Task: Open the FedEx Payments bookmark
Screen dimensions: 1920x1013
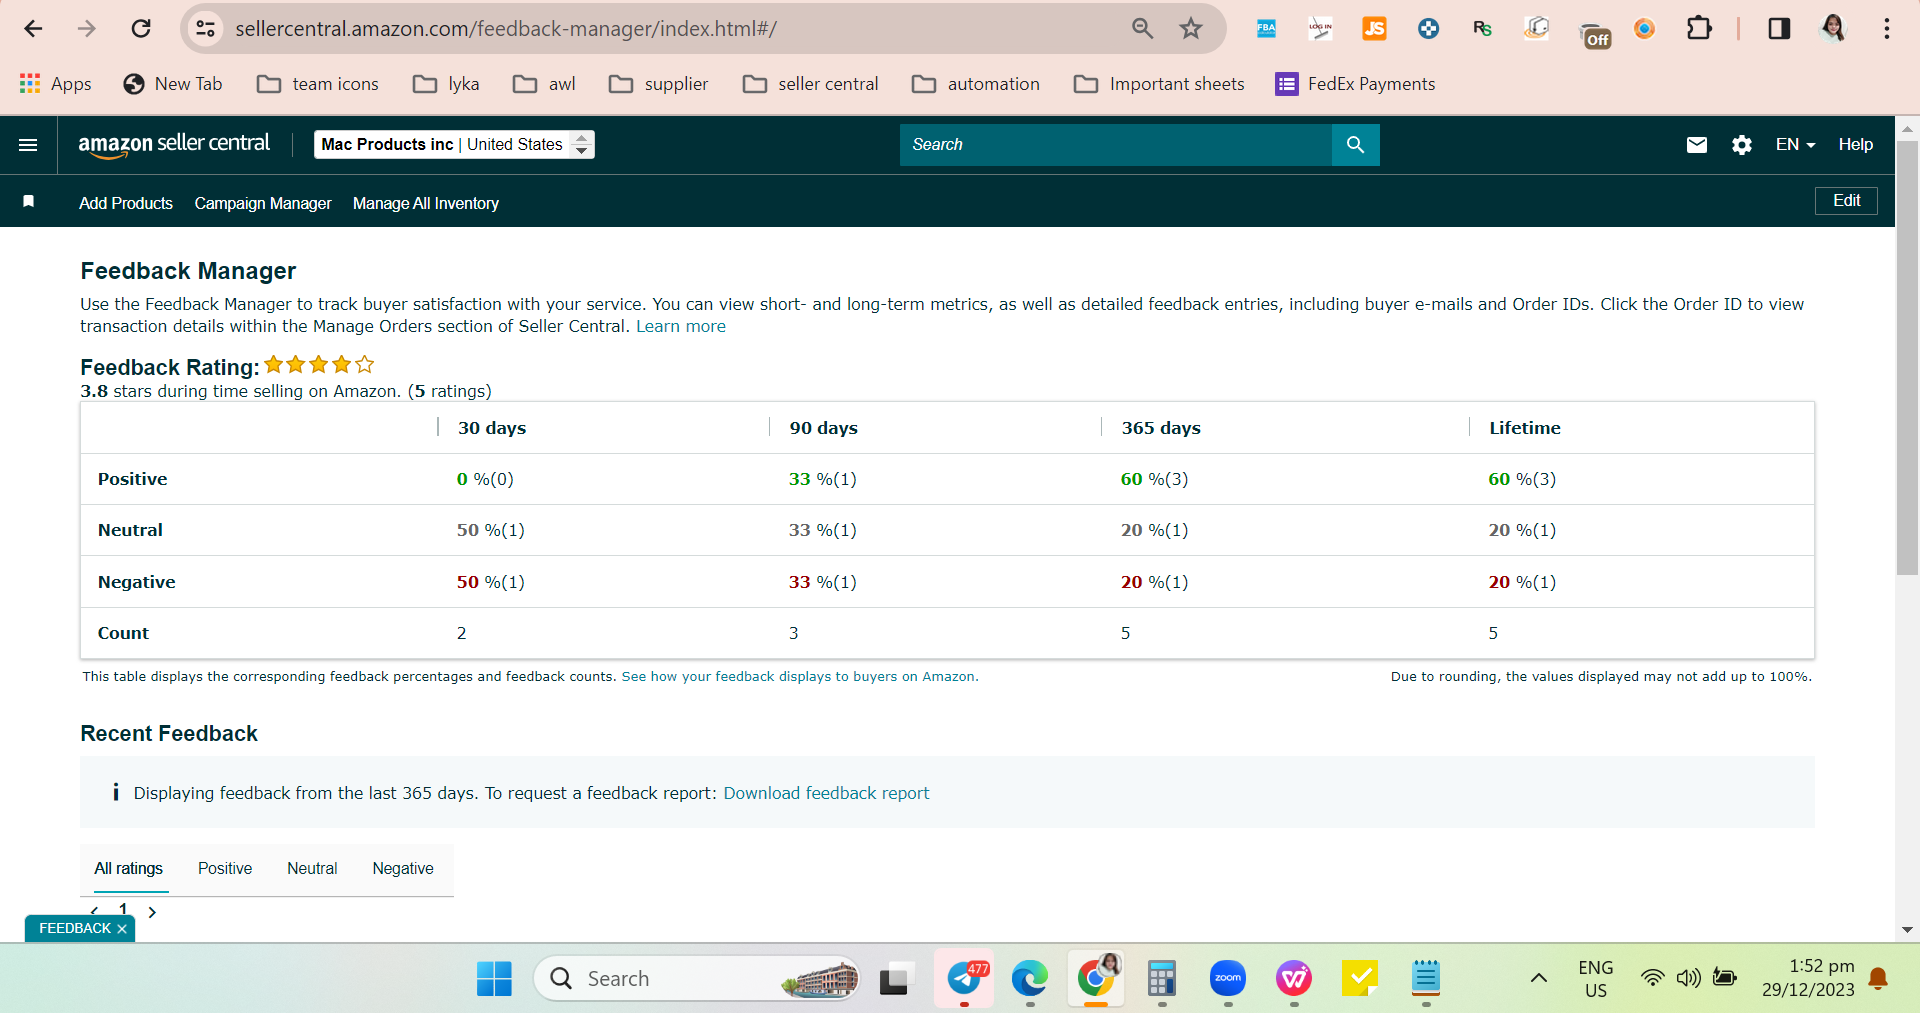Action: [1355, 84]
